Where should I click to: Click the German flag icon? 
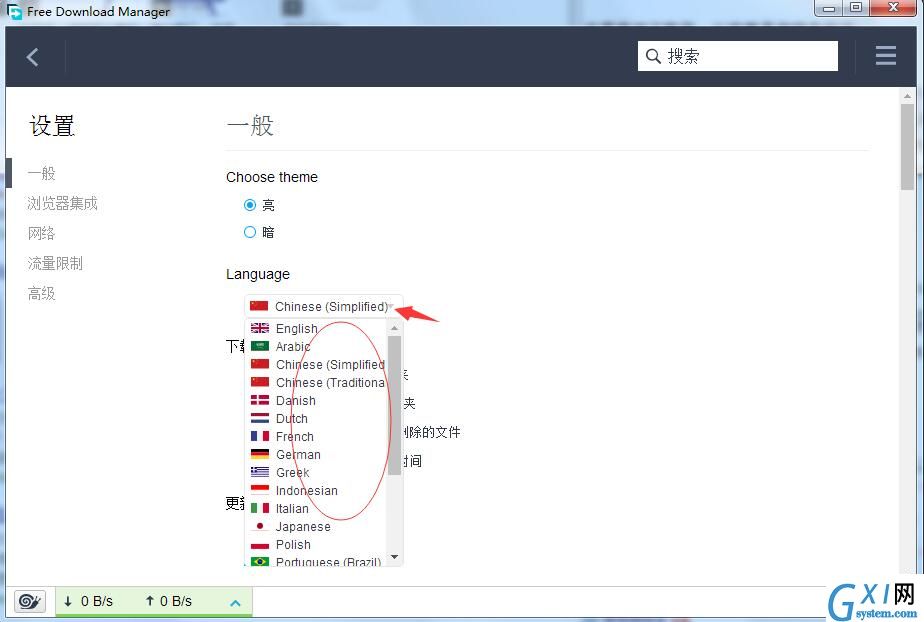259,454
